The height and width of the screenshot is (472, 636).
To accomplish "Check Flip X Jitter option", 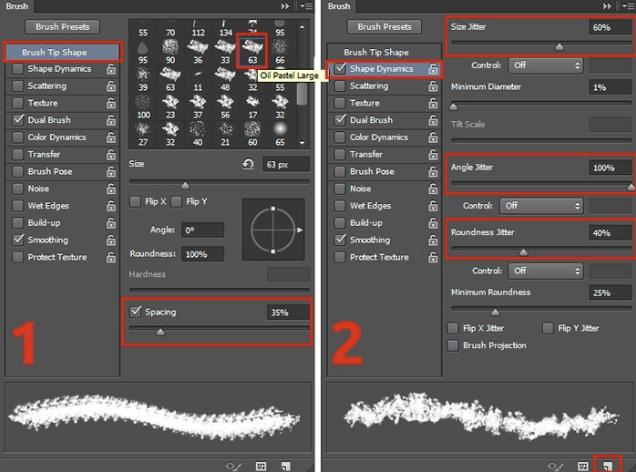I will pyautogui.click(x=453, y=328).
